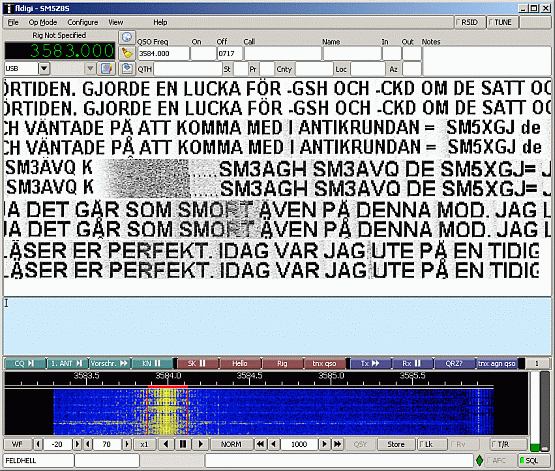The image size is (555, 471).
Task: Toggle AFC checkbox
Action: (500, 460)
